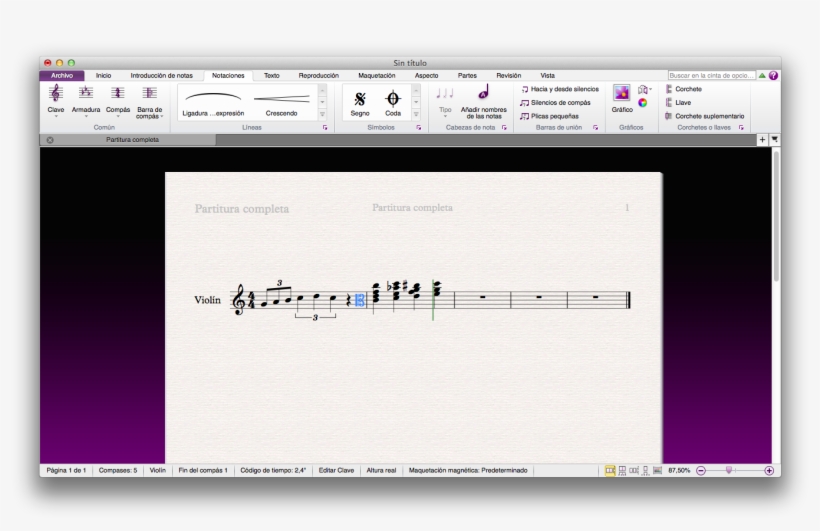Open the Clave dropdown

pos(56,101)
